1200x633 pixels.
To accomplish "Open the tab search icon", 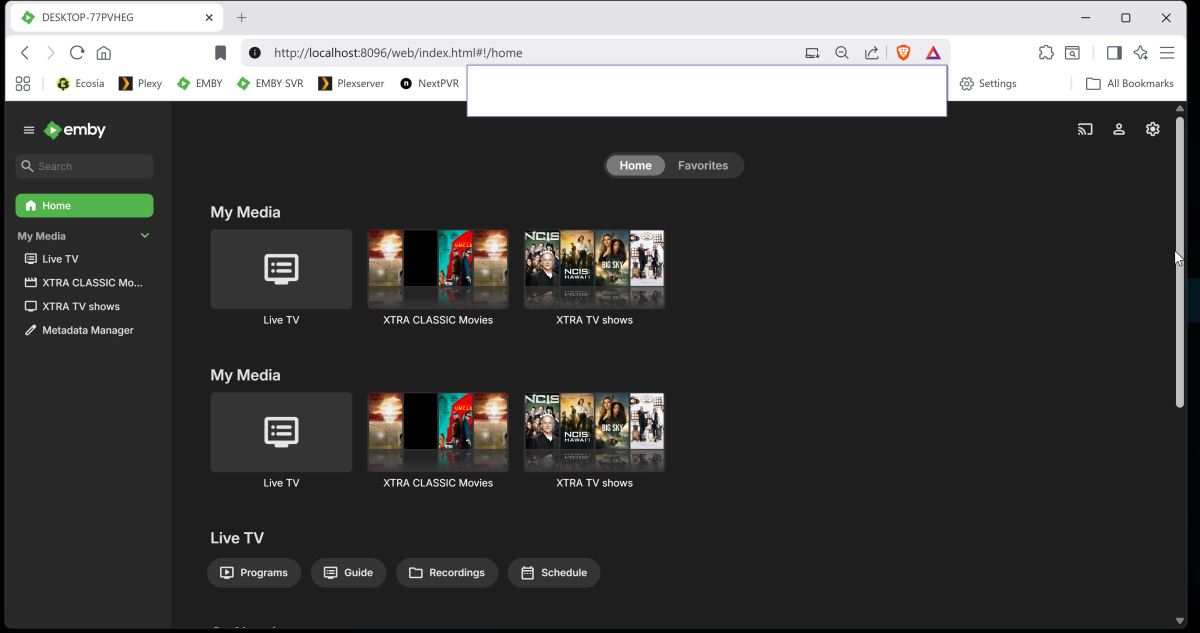I will (x=1072, y=53).
